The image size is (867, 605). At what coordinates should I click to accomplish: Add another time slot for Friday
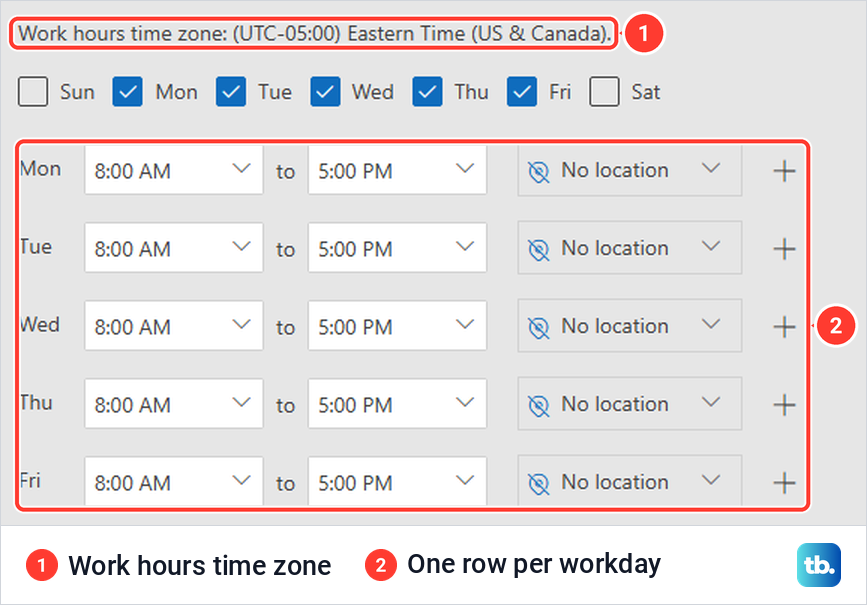pyautogui.click(x=784, y=483)
